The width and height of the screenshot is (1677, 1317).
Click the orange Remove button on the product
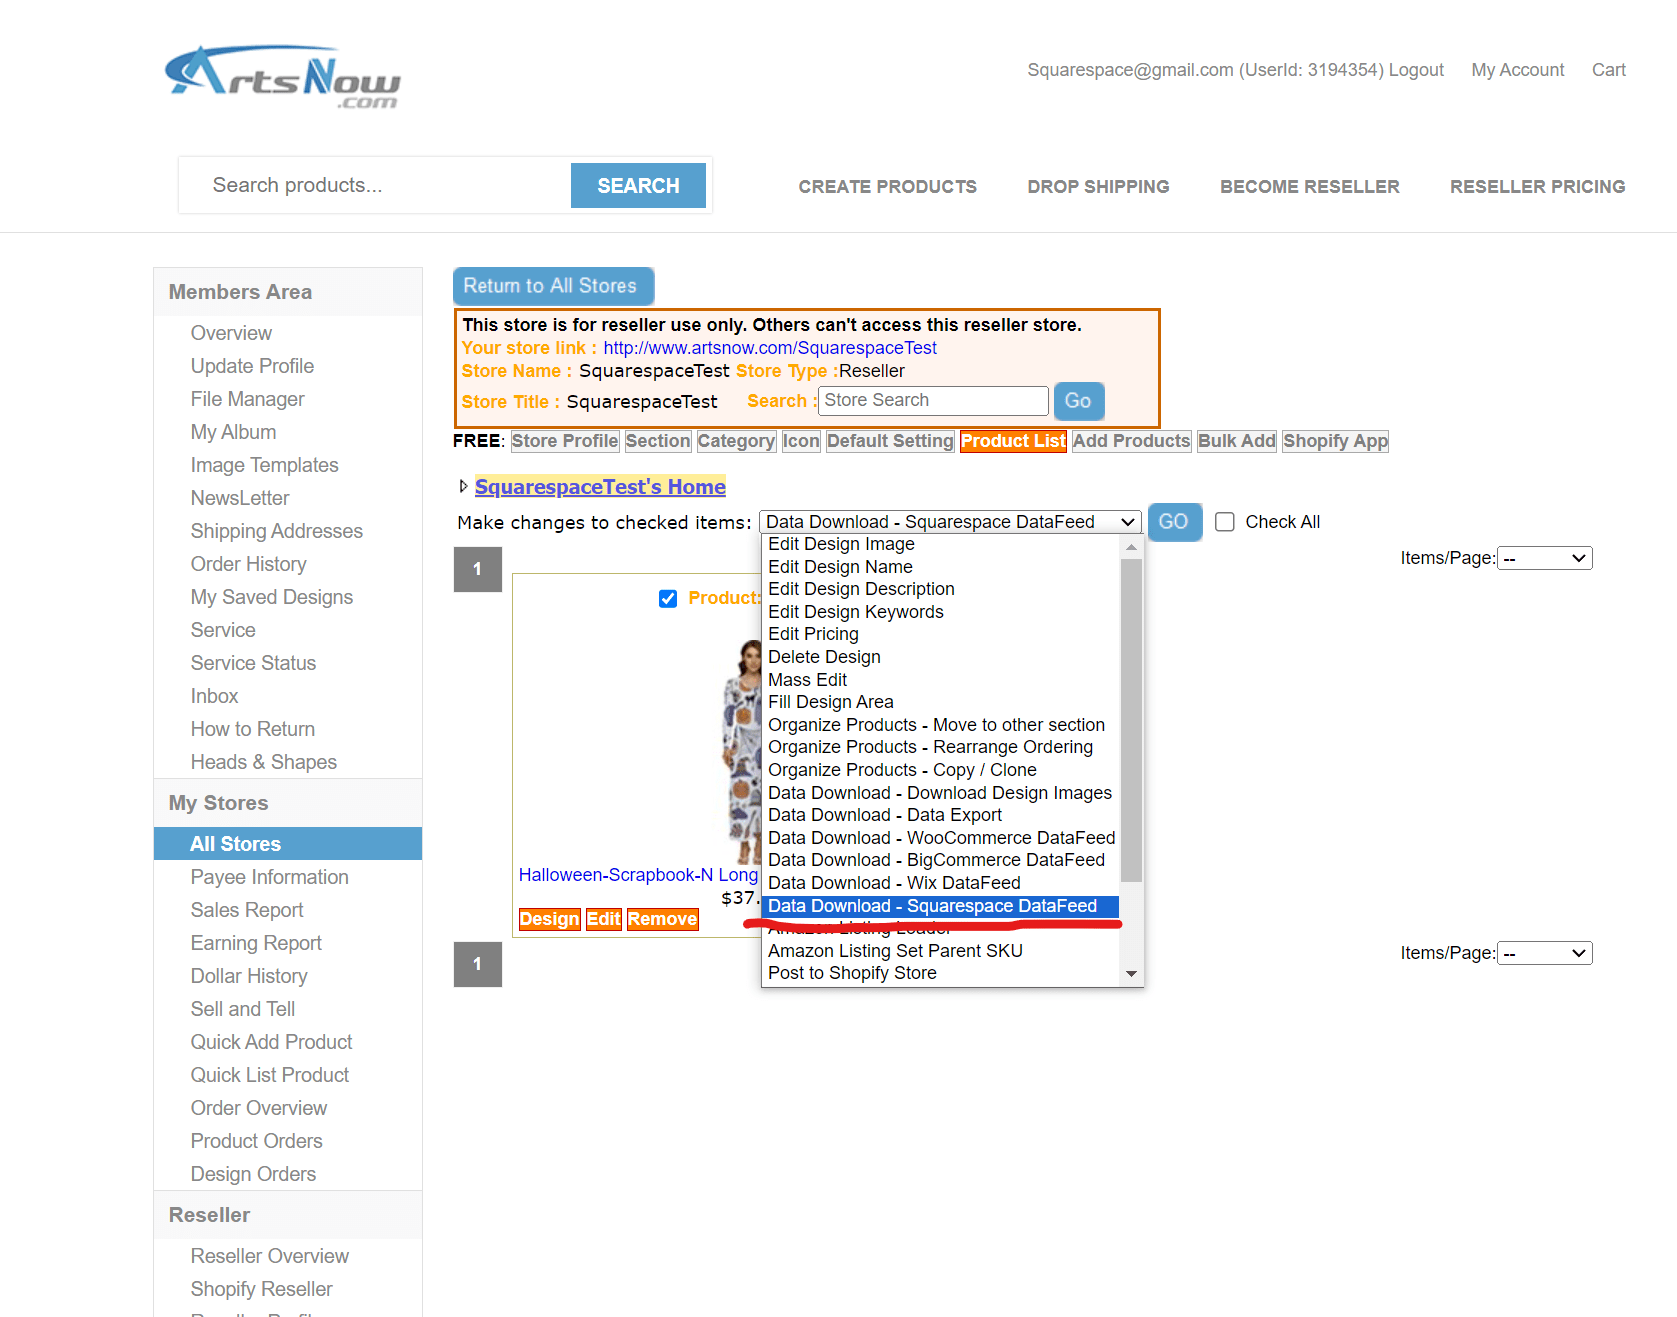coord(662,919)
